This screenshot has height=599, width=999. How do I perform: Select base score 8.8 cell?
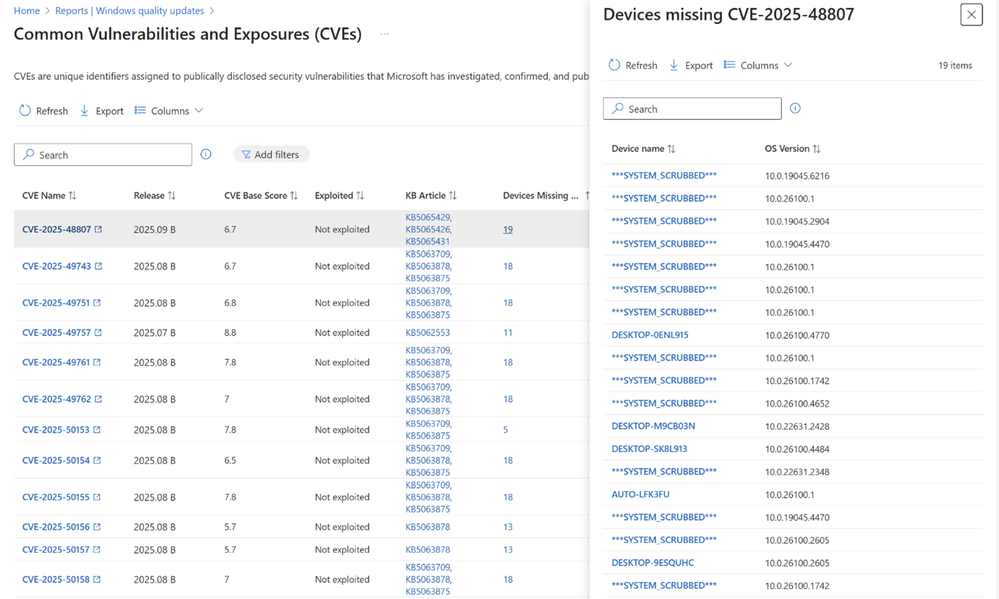(230, 333)
